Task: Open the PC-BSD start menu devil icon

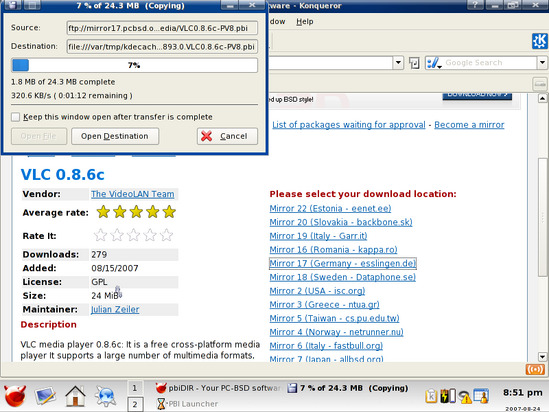Action: pyautogui.click(x=15, y=396)
